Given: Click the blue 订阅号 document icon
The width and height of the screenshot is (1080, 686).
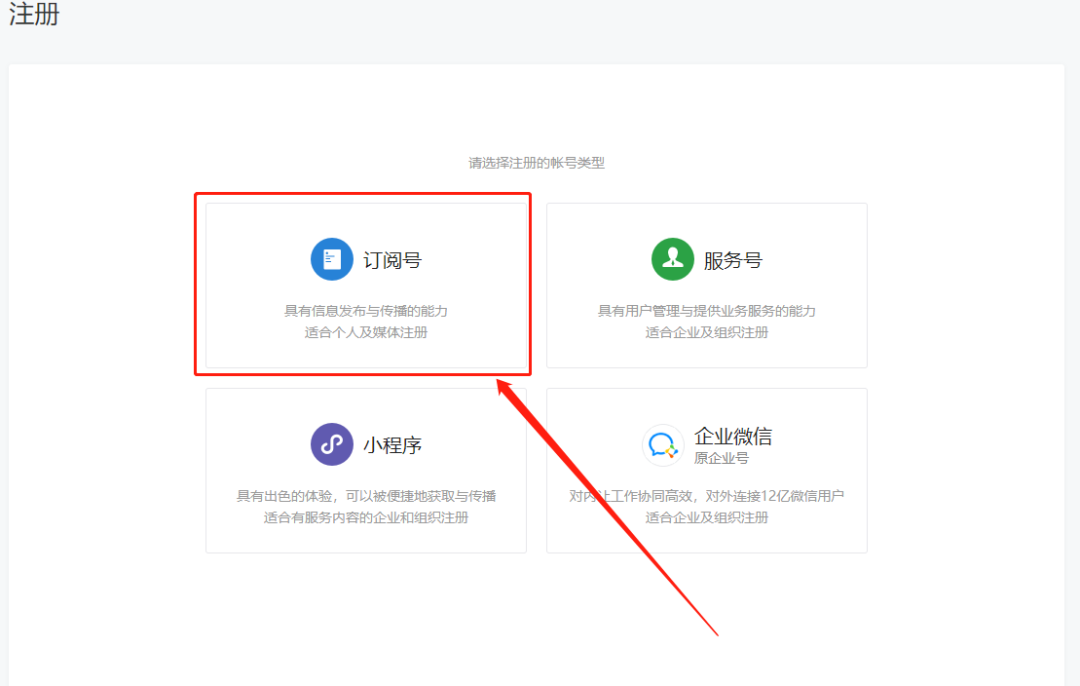Looking at the screenshot, I should (x=332, y=259).
